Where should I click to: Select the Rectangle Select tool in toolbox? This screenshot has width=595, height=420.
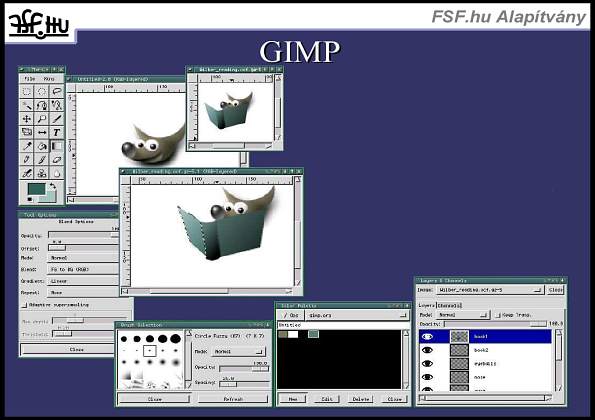[27, 91]
